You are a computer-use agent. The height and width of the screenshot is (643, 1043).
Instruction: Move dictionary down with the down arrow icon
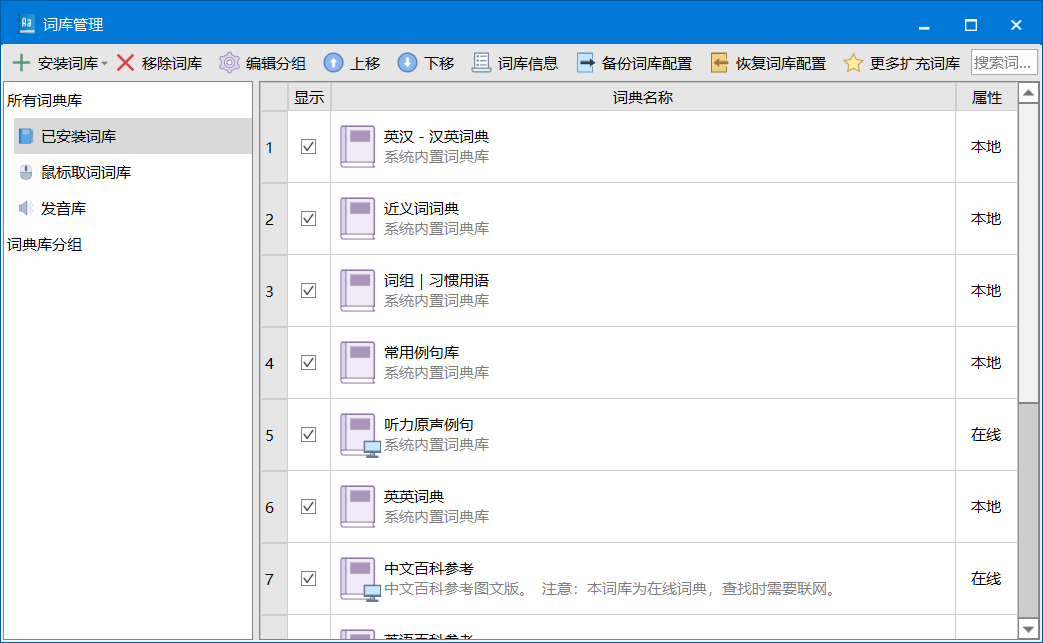(407, 63)
